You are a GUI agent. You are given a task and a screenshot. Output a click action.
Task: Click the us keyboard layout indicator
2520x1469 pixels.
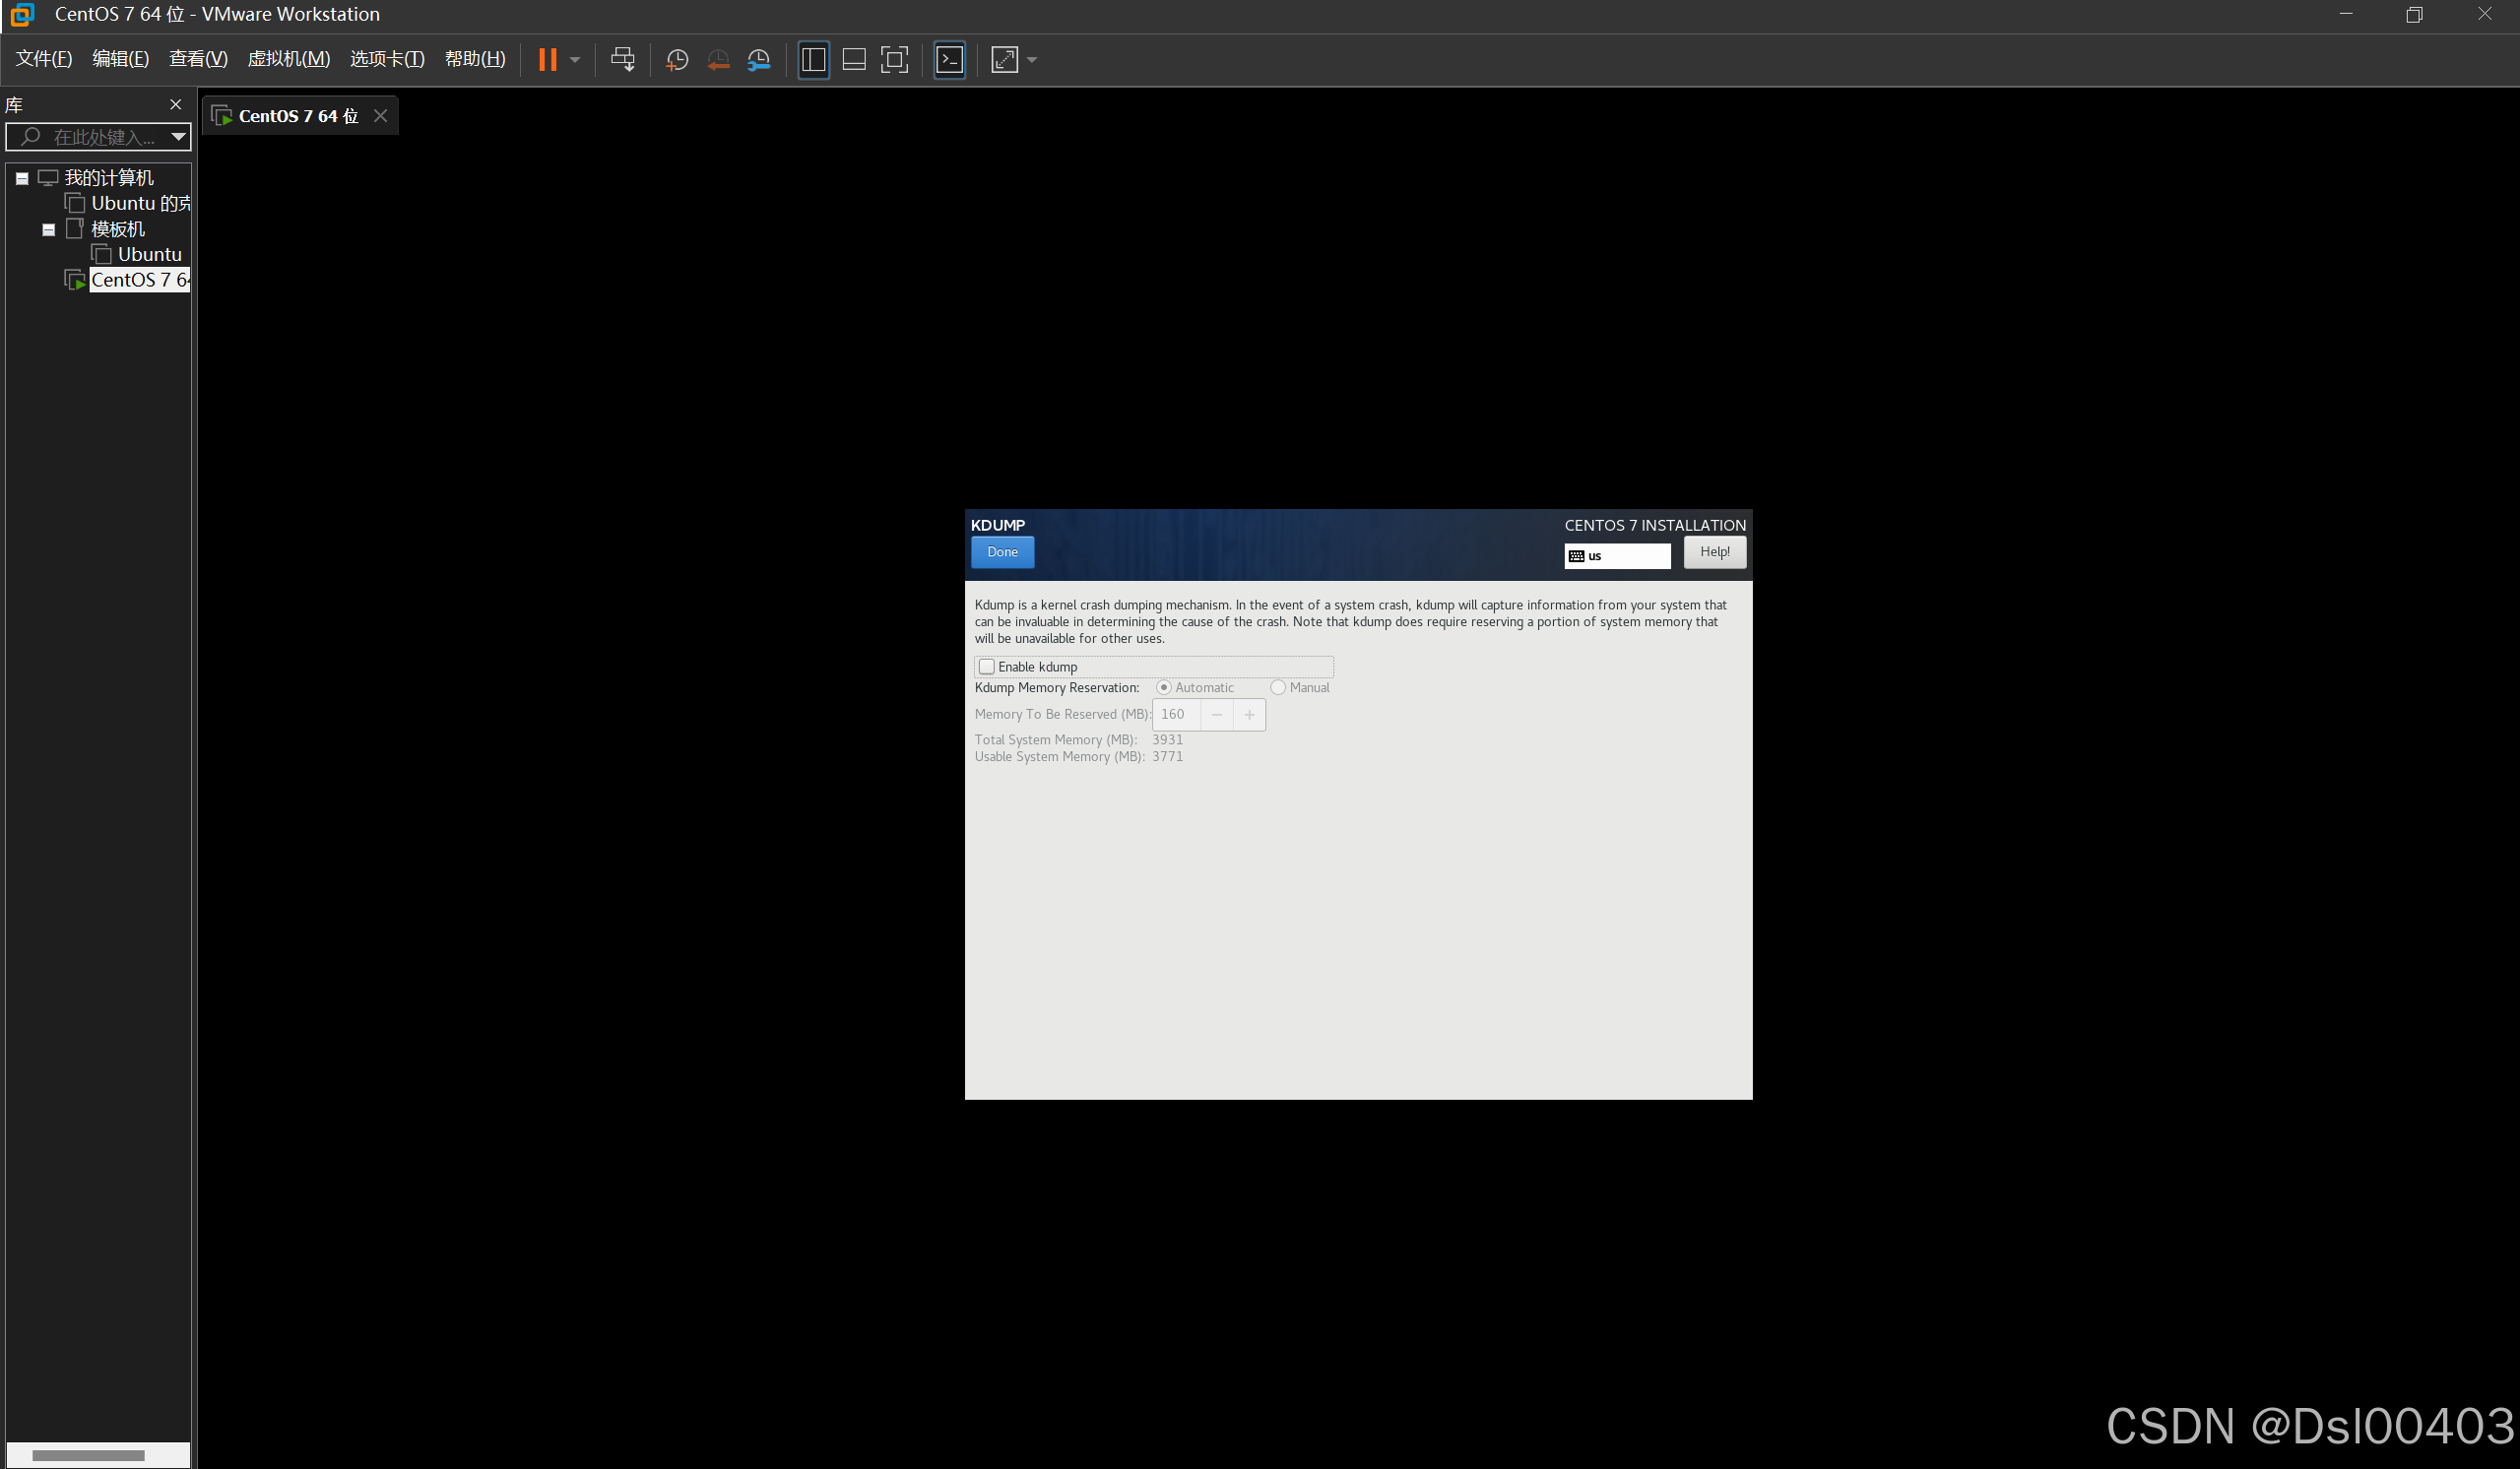[1617, 556]
